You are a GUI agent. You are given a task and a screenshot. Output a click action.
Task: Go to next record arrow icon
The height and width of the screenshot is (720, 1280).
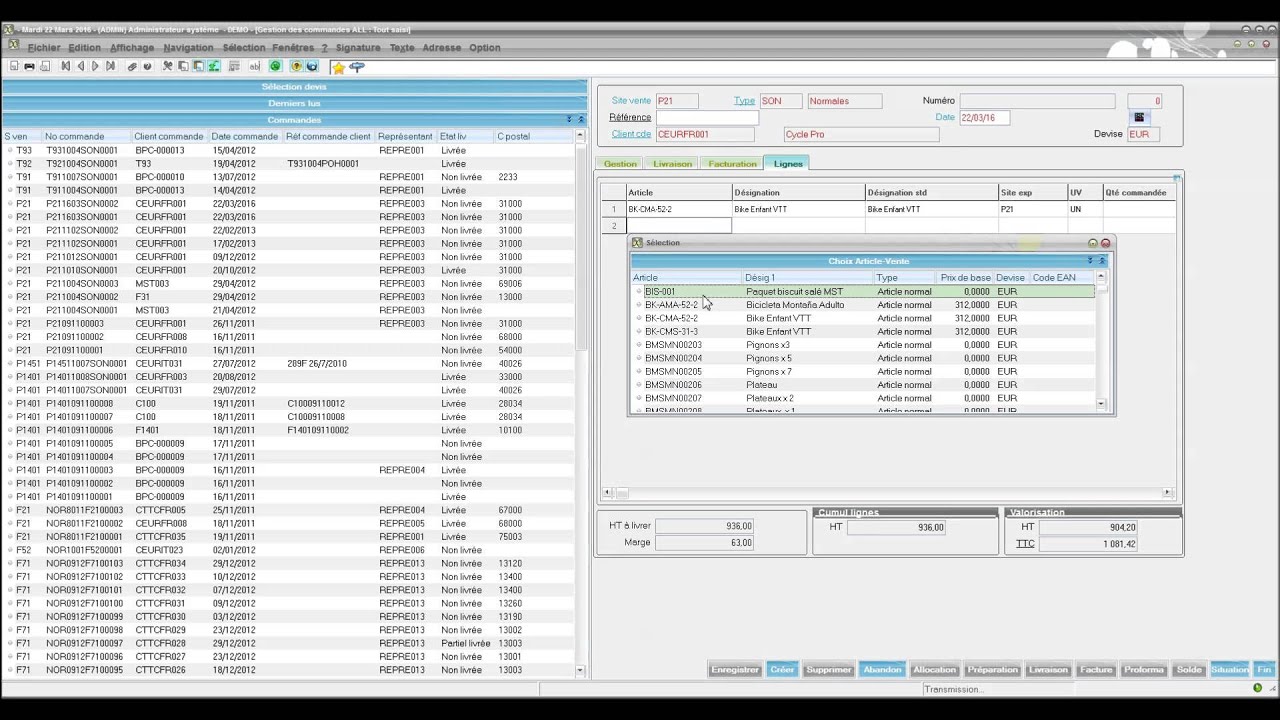click(95, 66)
